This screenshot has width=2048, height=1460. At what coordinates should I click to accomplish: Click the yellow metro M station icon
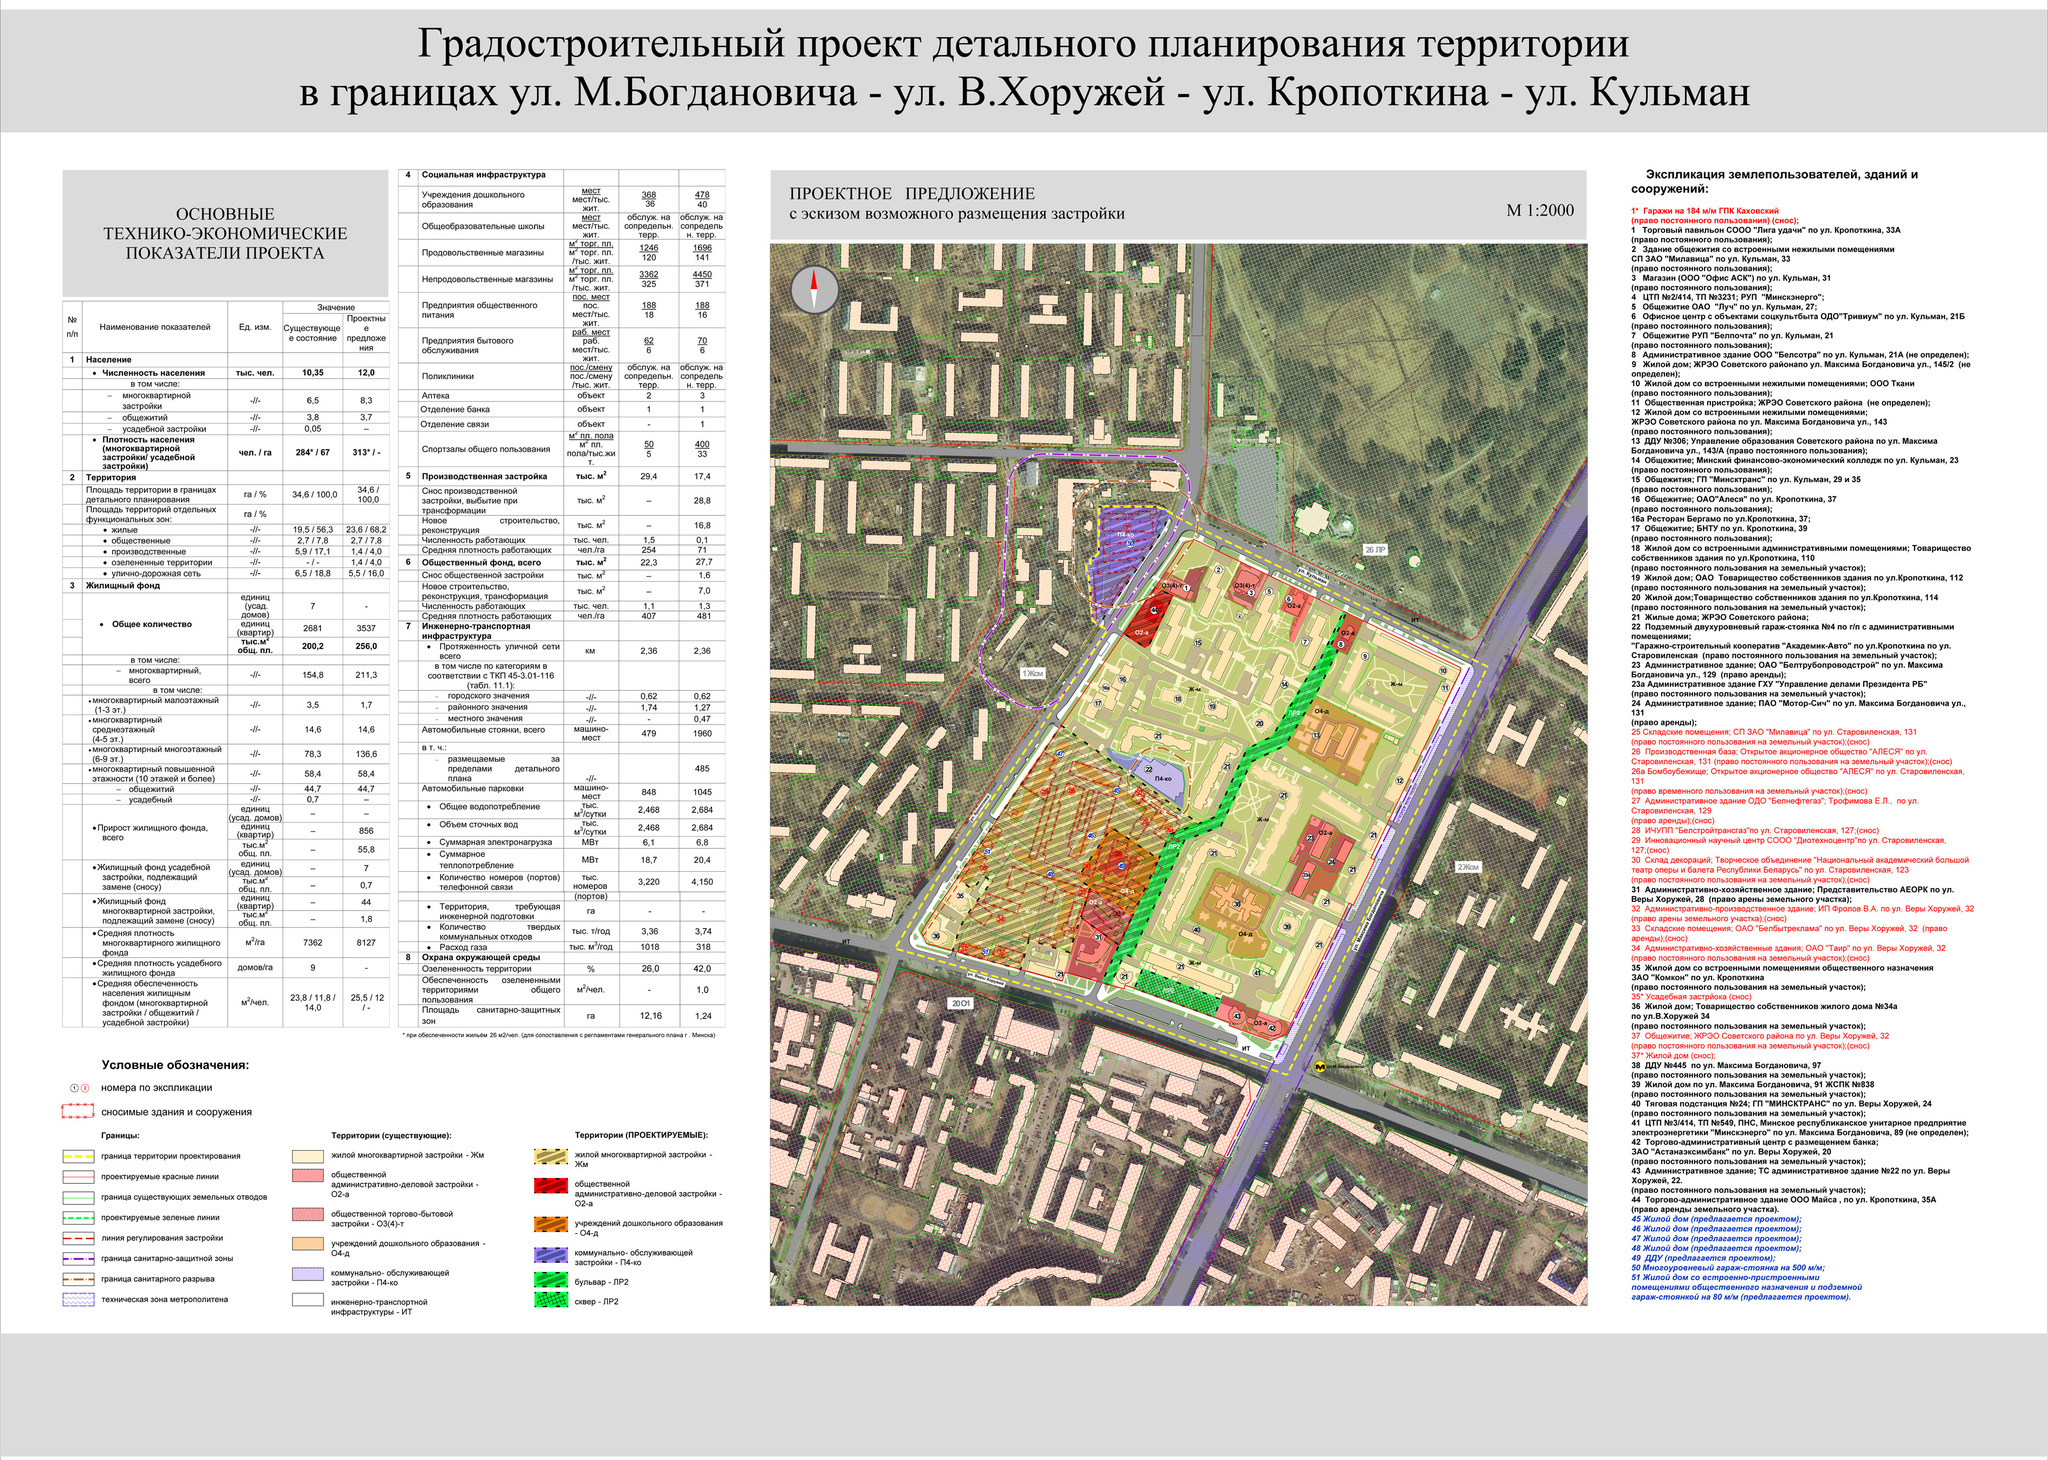pos(1320,1066)
